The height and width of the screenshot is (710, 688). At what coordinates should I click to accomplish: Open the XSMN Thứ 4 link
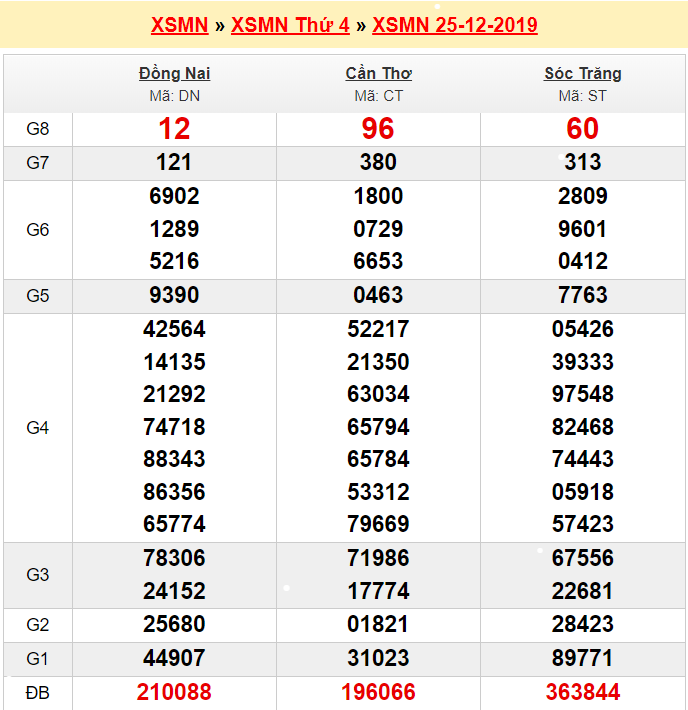point(290,25)
